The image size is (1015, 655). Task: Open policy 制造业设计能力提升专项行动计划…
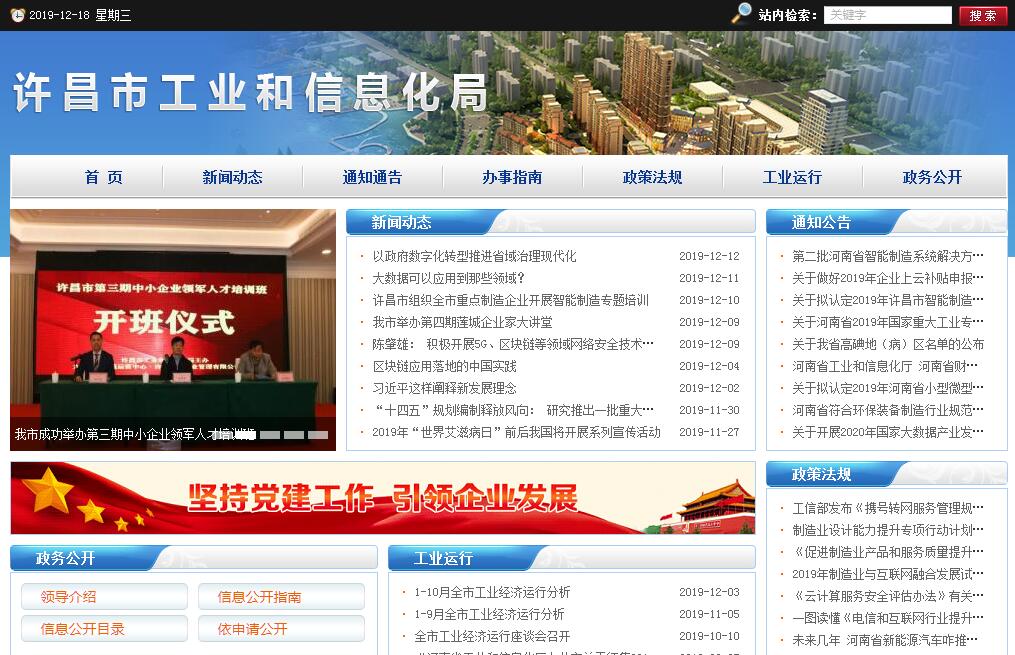click(887, 530)
